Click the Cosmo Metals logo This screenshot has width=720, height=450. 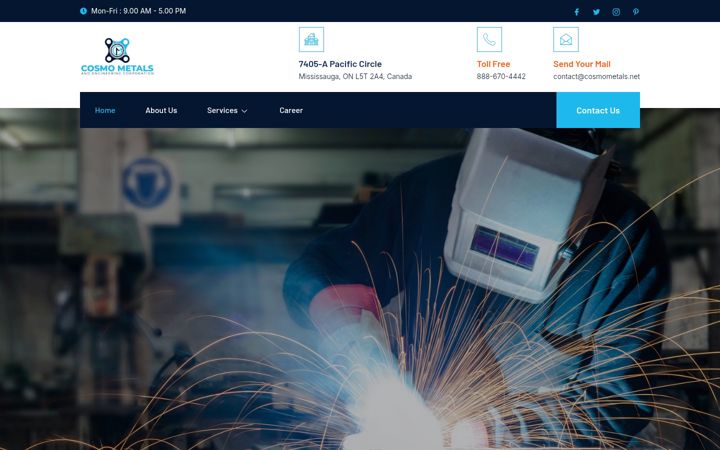117,56
